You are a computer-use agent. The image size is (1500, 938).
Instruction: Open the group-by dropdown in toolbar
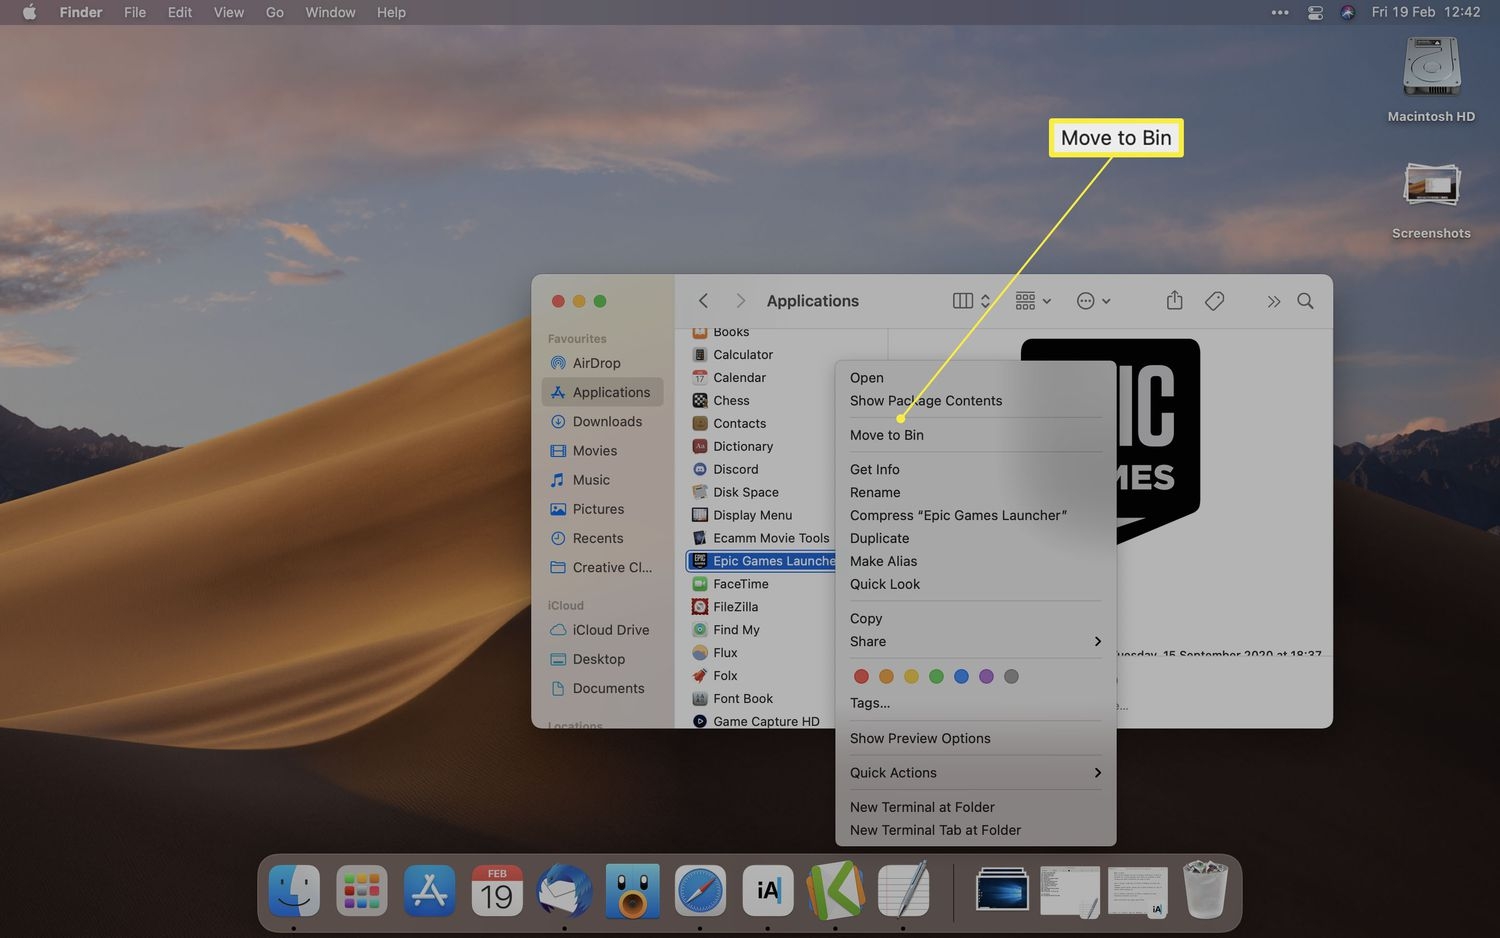(x=1033, y=301)
